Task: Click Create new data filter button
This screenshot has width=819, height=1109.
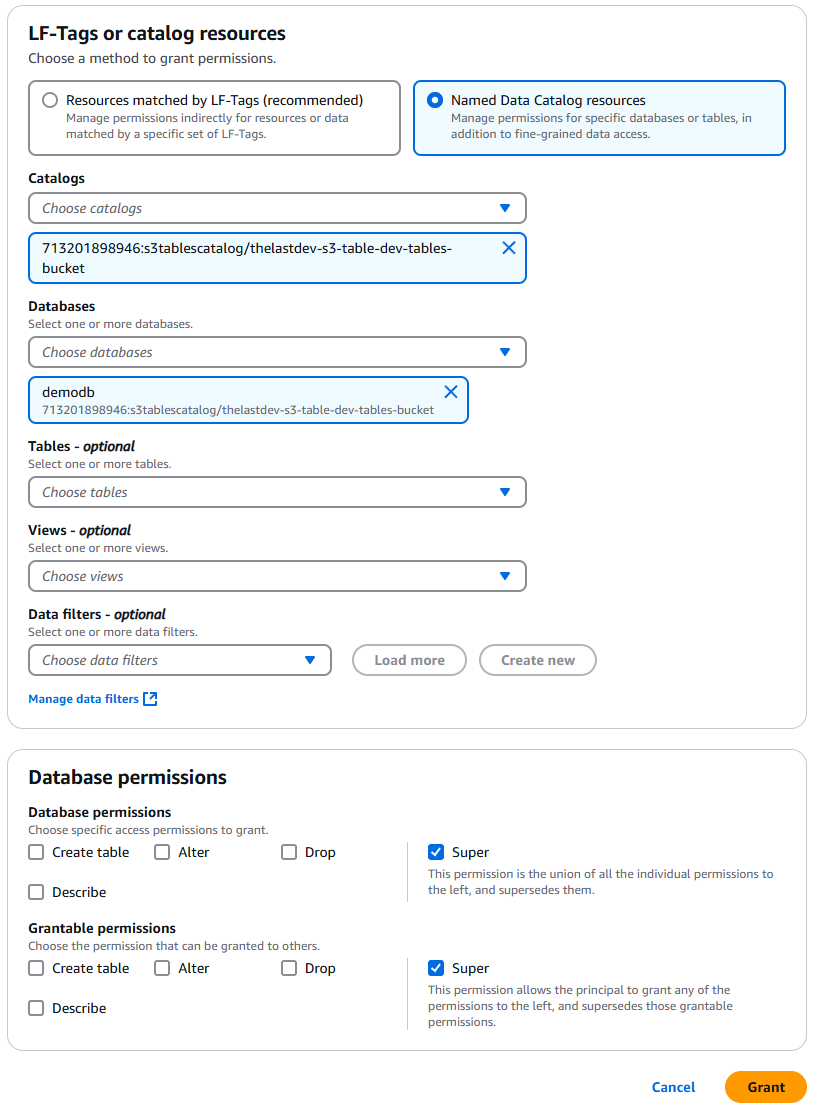Action: pyautogui.click(x=538, y=660)
